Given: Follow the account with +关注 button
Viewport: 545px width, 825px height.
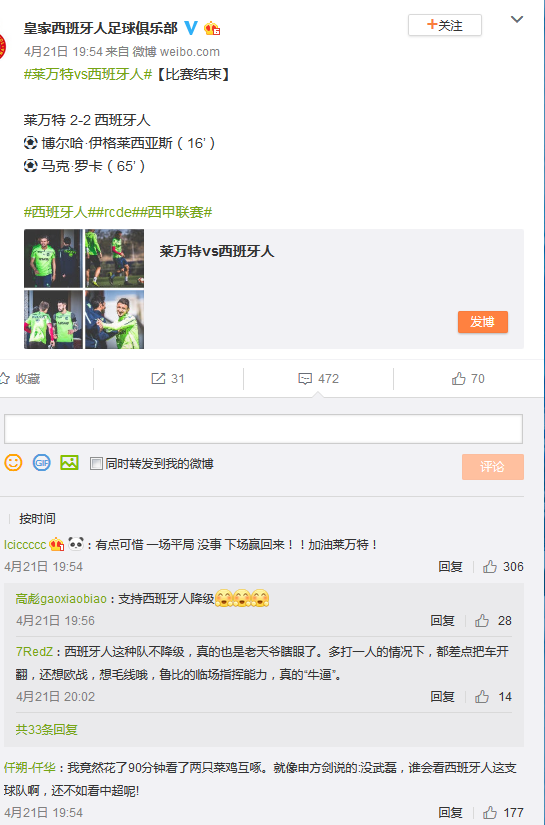Looking at the screenshot, I should (x=445, y=25).
